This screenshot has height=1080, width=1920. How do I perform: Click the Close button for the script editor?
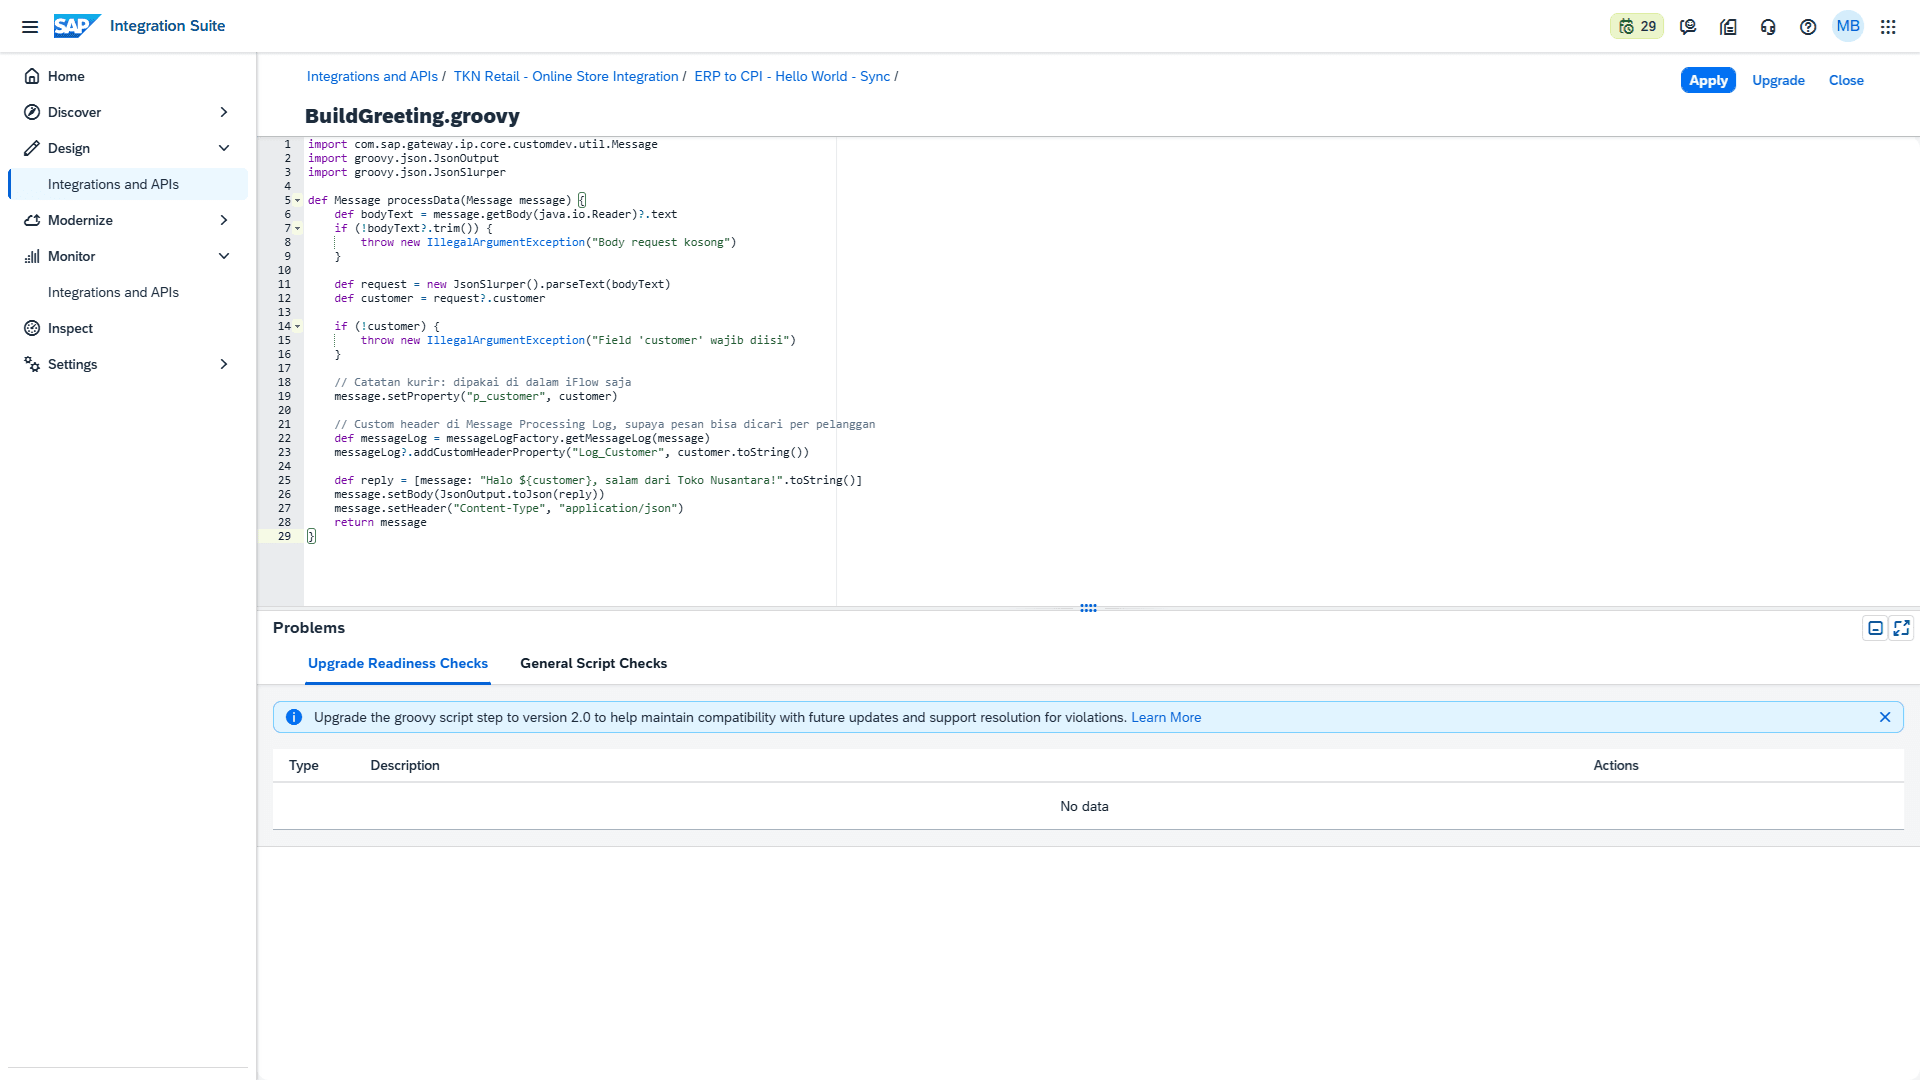coord(1846,80)
